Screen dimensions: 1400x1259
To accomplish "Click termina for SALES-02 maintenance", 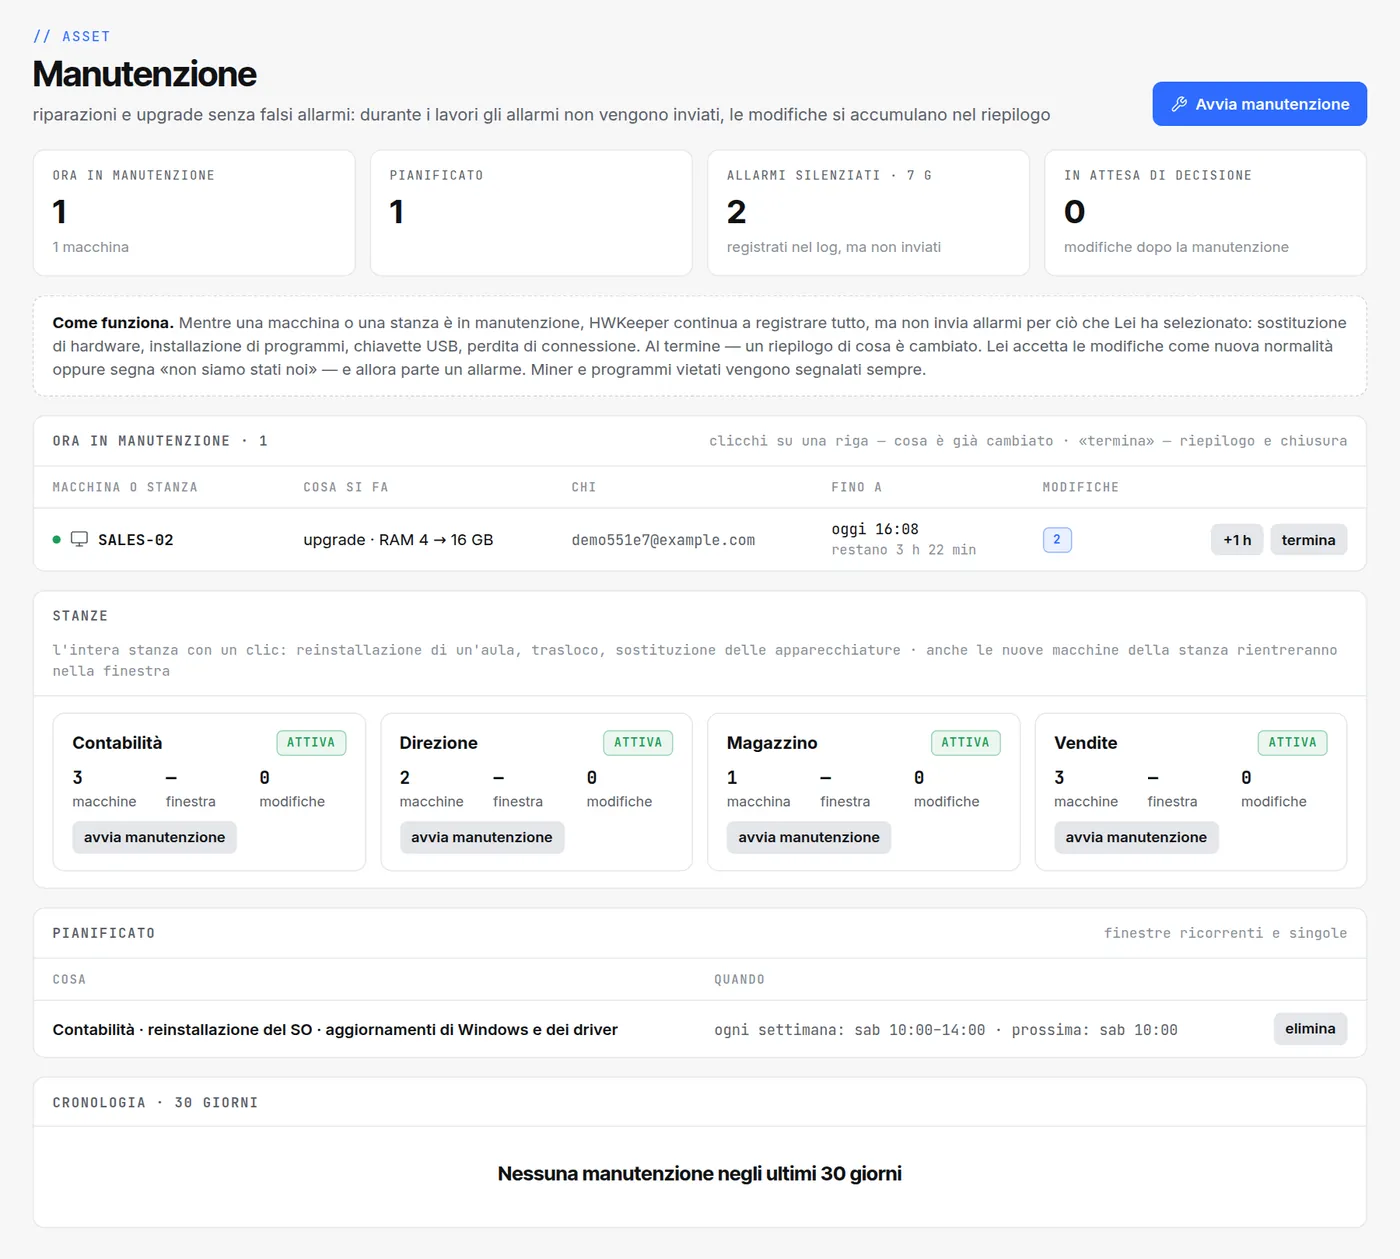I will point(1308,540).
